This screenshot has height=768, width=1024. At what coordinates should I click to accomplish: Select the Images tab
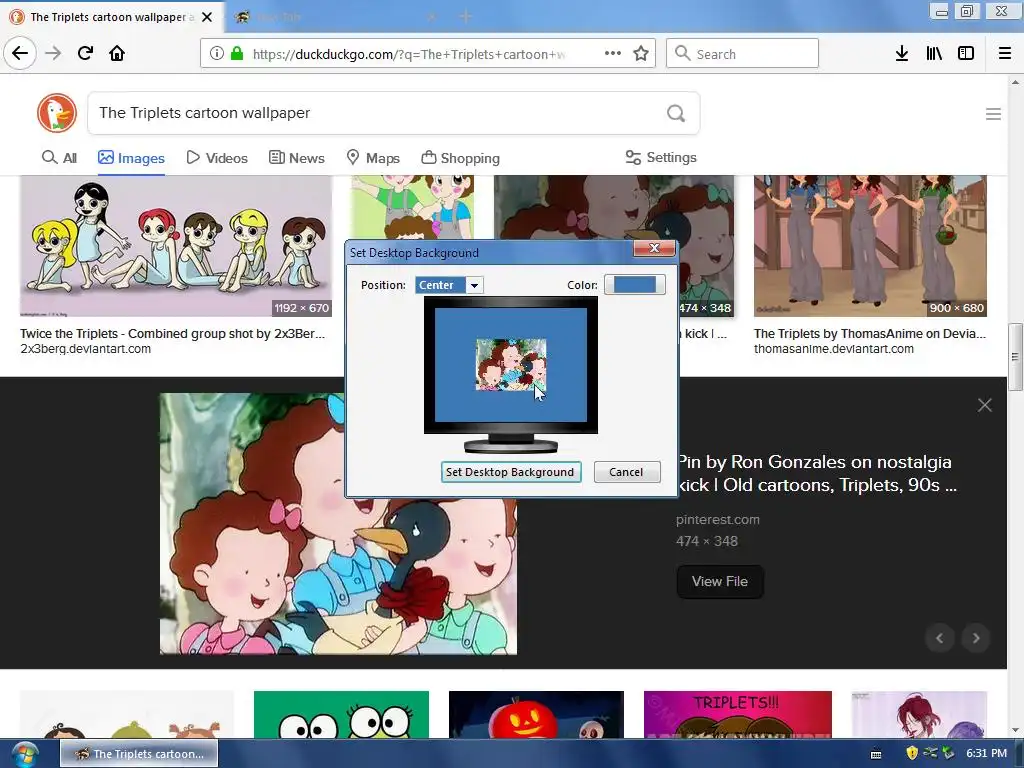tap(131, 157)
